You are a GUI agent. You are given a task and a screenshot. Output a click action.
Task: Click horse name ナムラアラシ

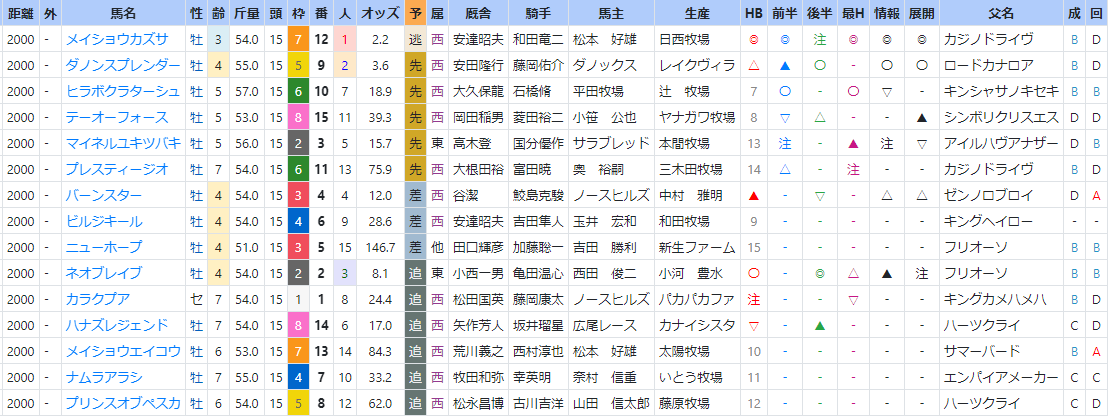click(x=104, y=377)
